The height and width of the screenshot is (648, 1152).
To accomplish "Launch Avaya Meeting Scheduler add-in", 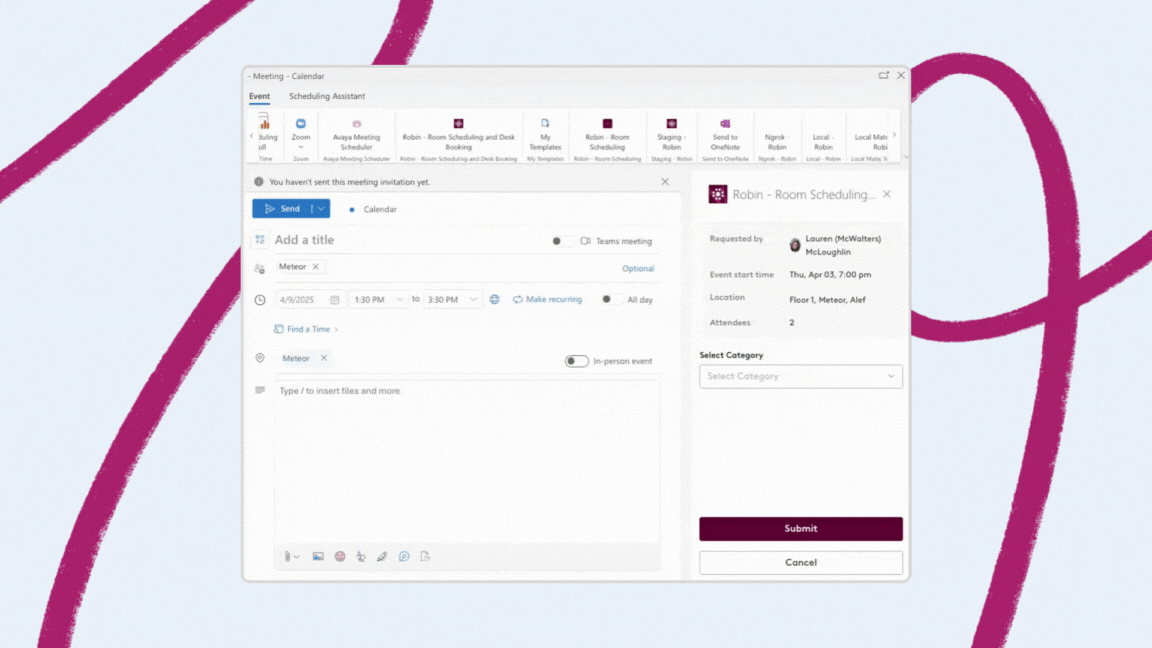I will tap(356, 134).
